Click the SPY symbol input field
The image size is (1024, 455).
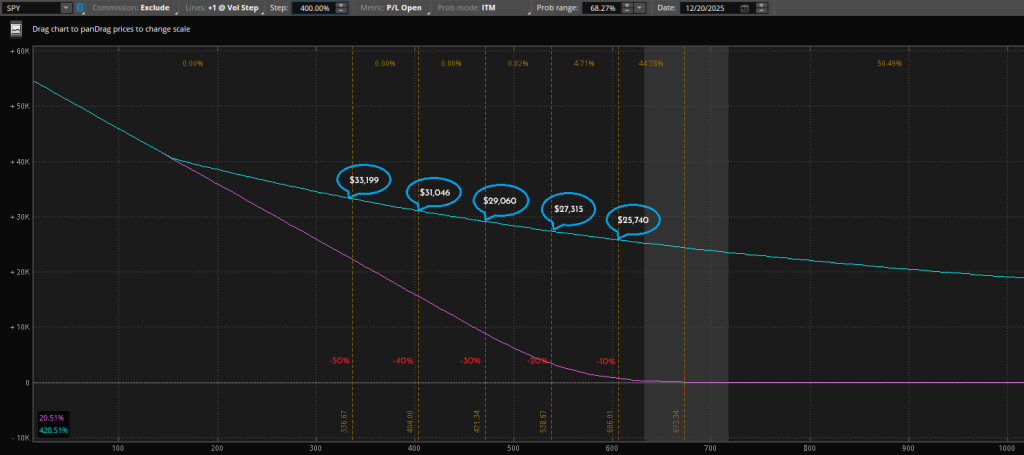click(31, 8)
